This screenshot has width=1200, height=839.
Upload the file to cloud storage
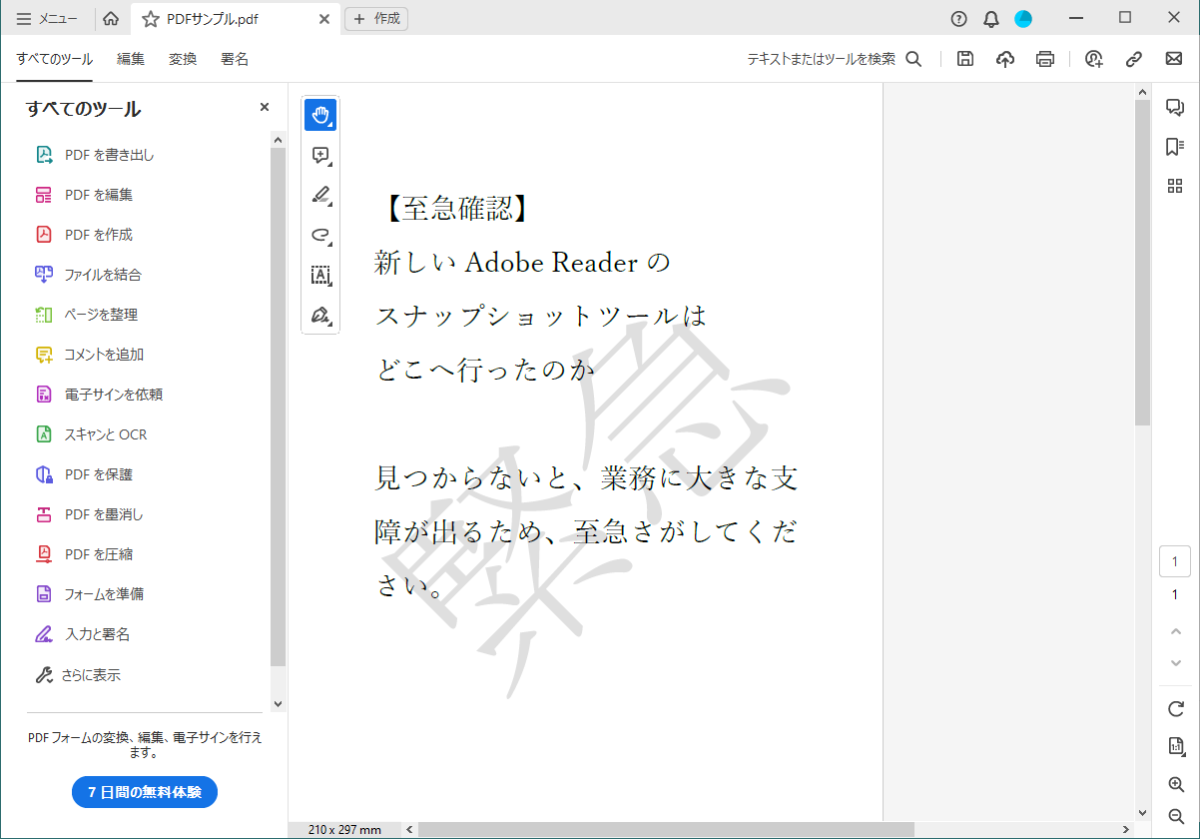pos(1005,59)
